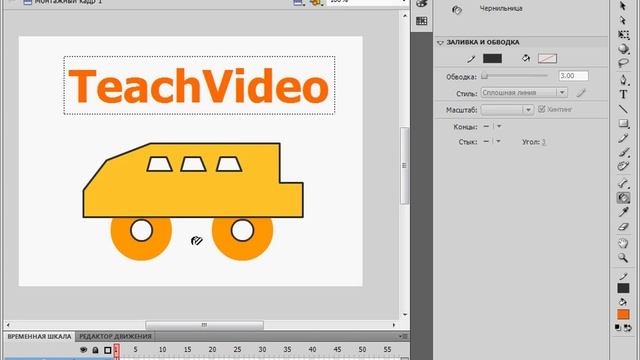This screenshot has width=640, height=360.
Task: Click the fill color swatch in properties
Action: [x=547, y=58]
